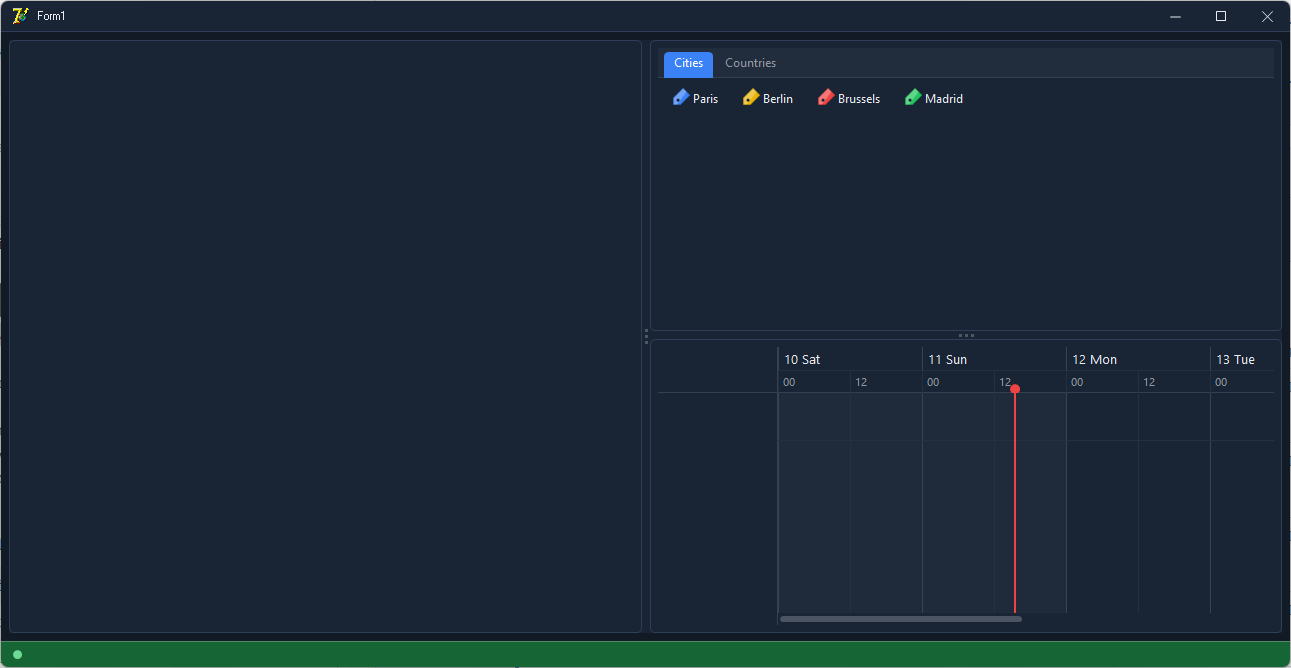The height and width of the screenshot is (668, 1291).
Task: Select the yellow Berlin tag icon
Action: (751, 97)
